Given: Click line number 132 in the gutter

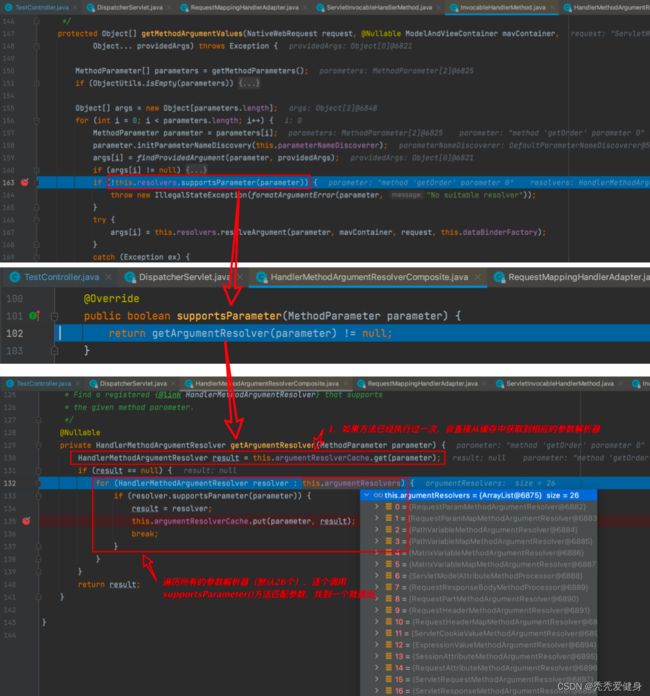Looking at the screenshot, I should (x=9, y=483).
